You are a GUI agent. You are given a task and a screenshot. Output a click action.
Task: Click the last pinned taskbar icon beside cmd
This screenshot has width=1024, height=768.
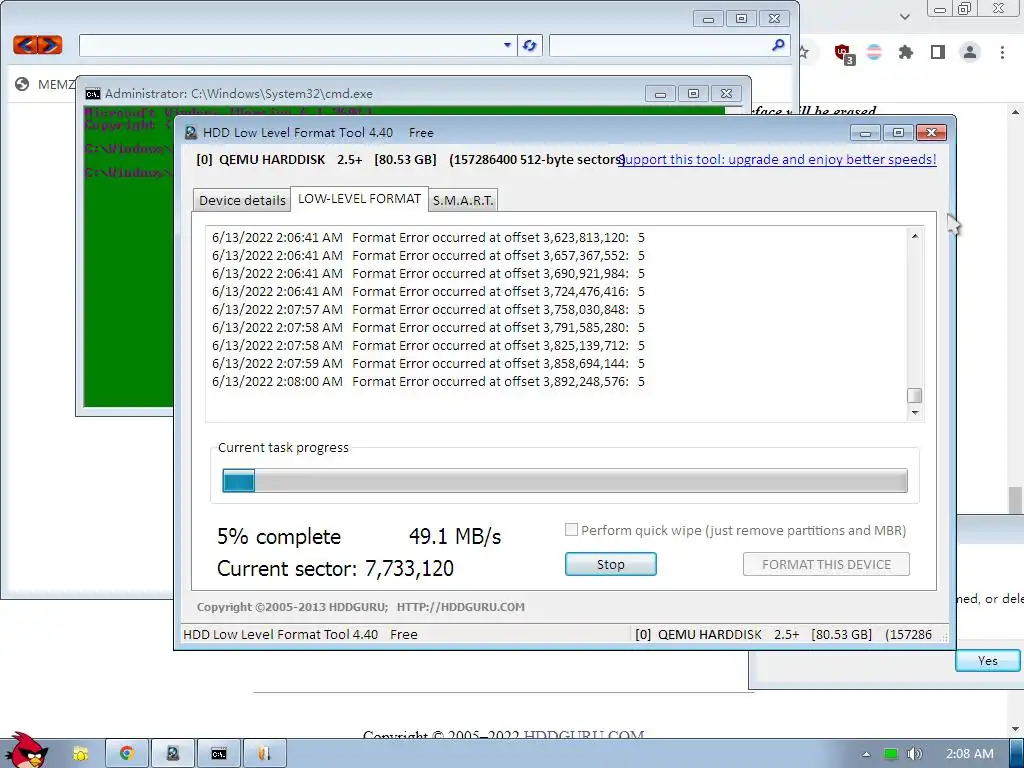tap(264, 754)
